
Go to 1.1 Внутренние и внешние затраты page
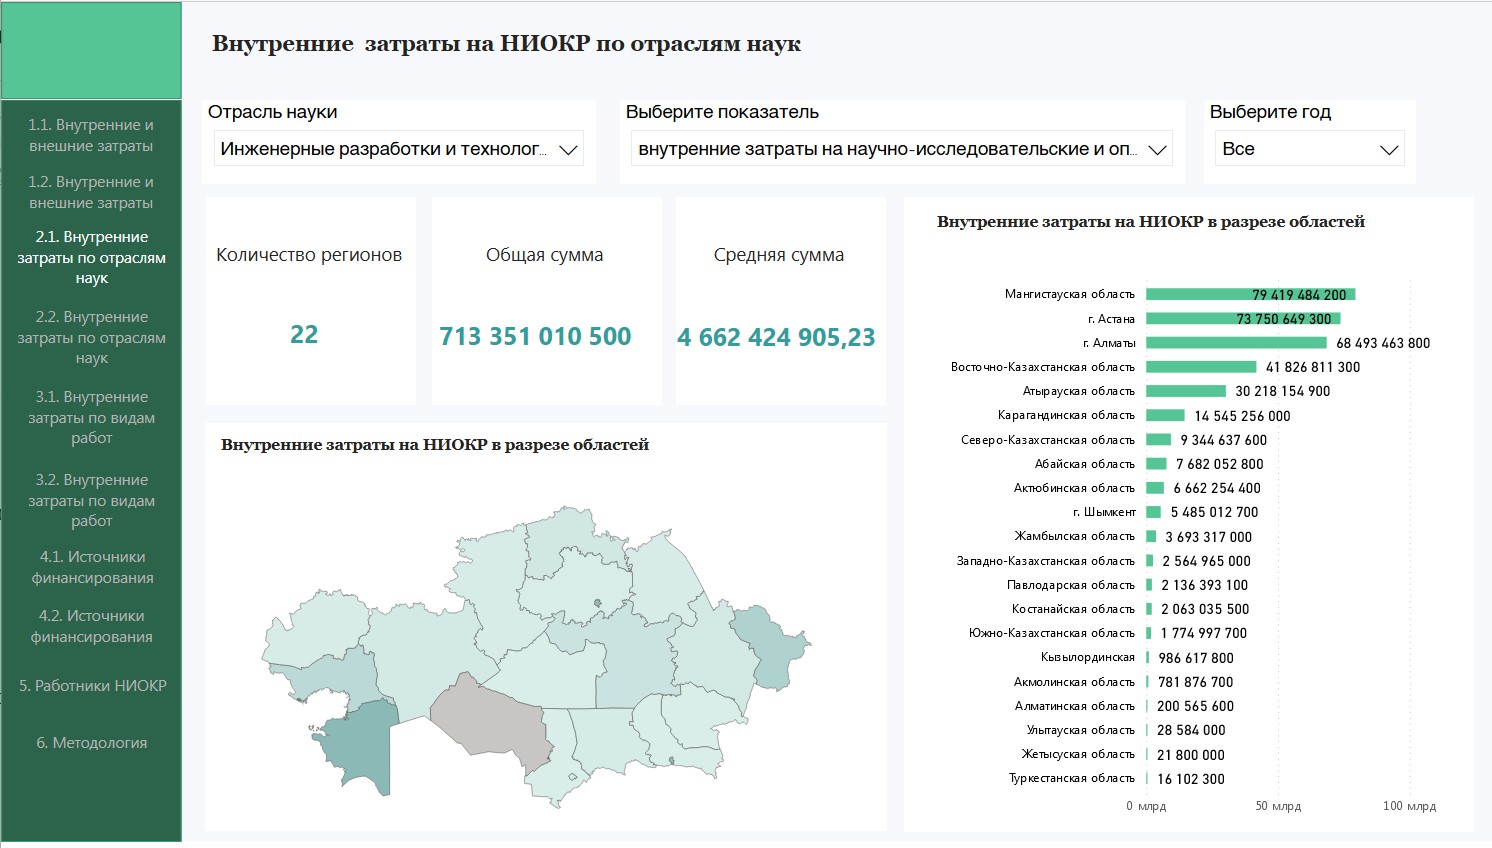91,135
